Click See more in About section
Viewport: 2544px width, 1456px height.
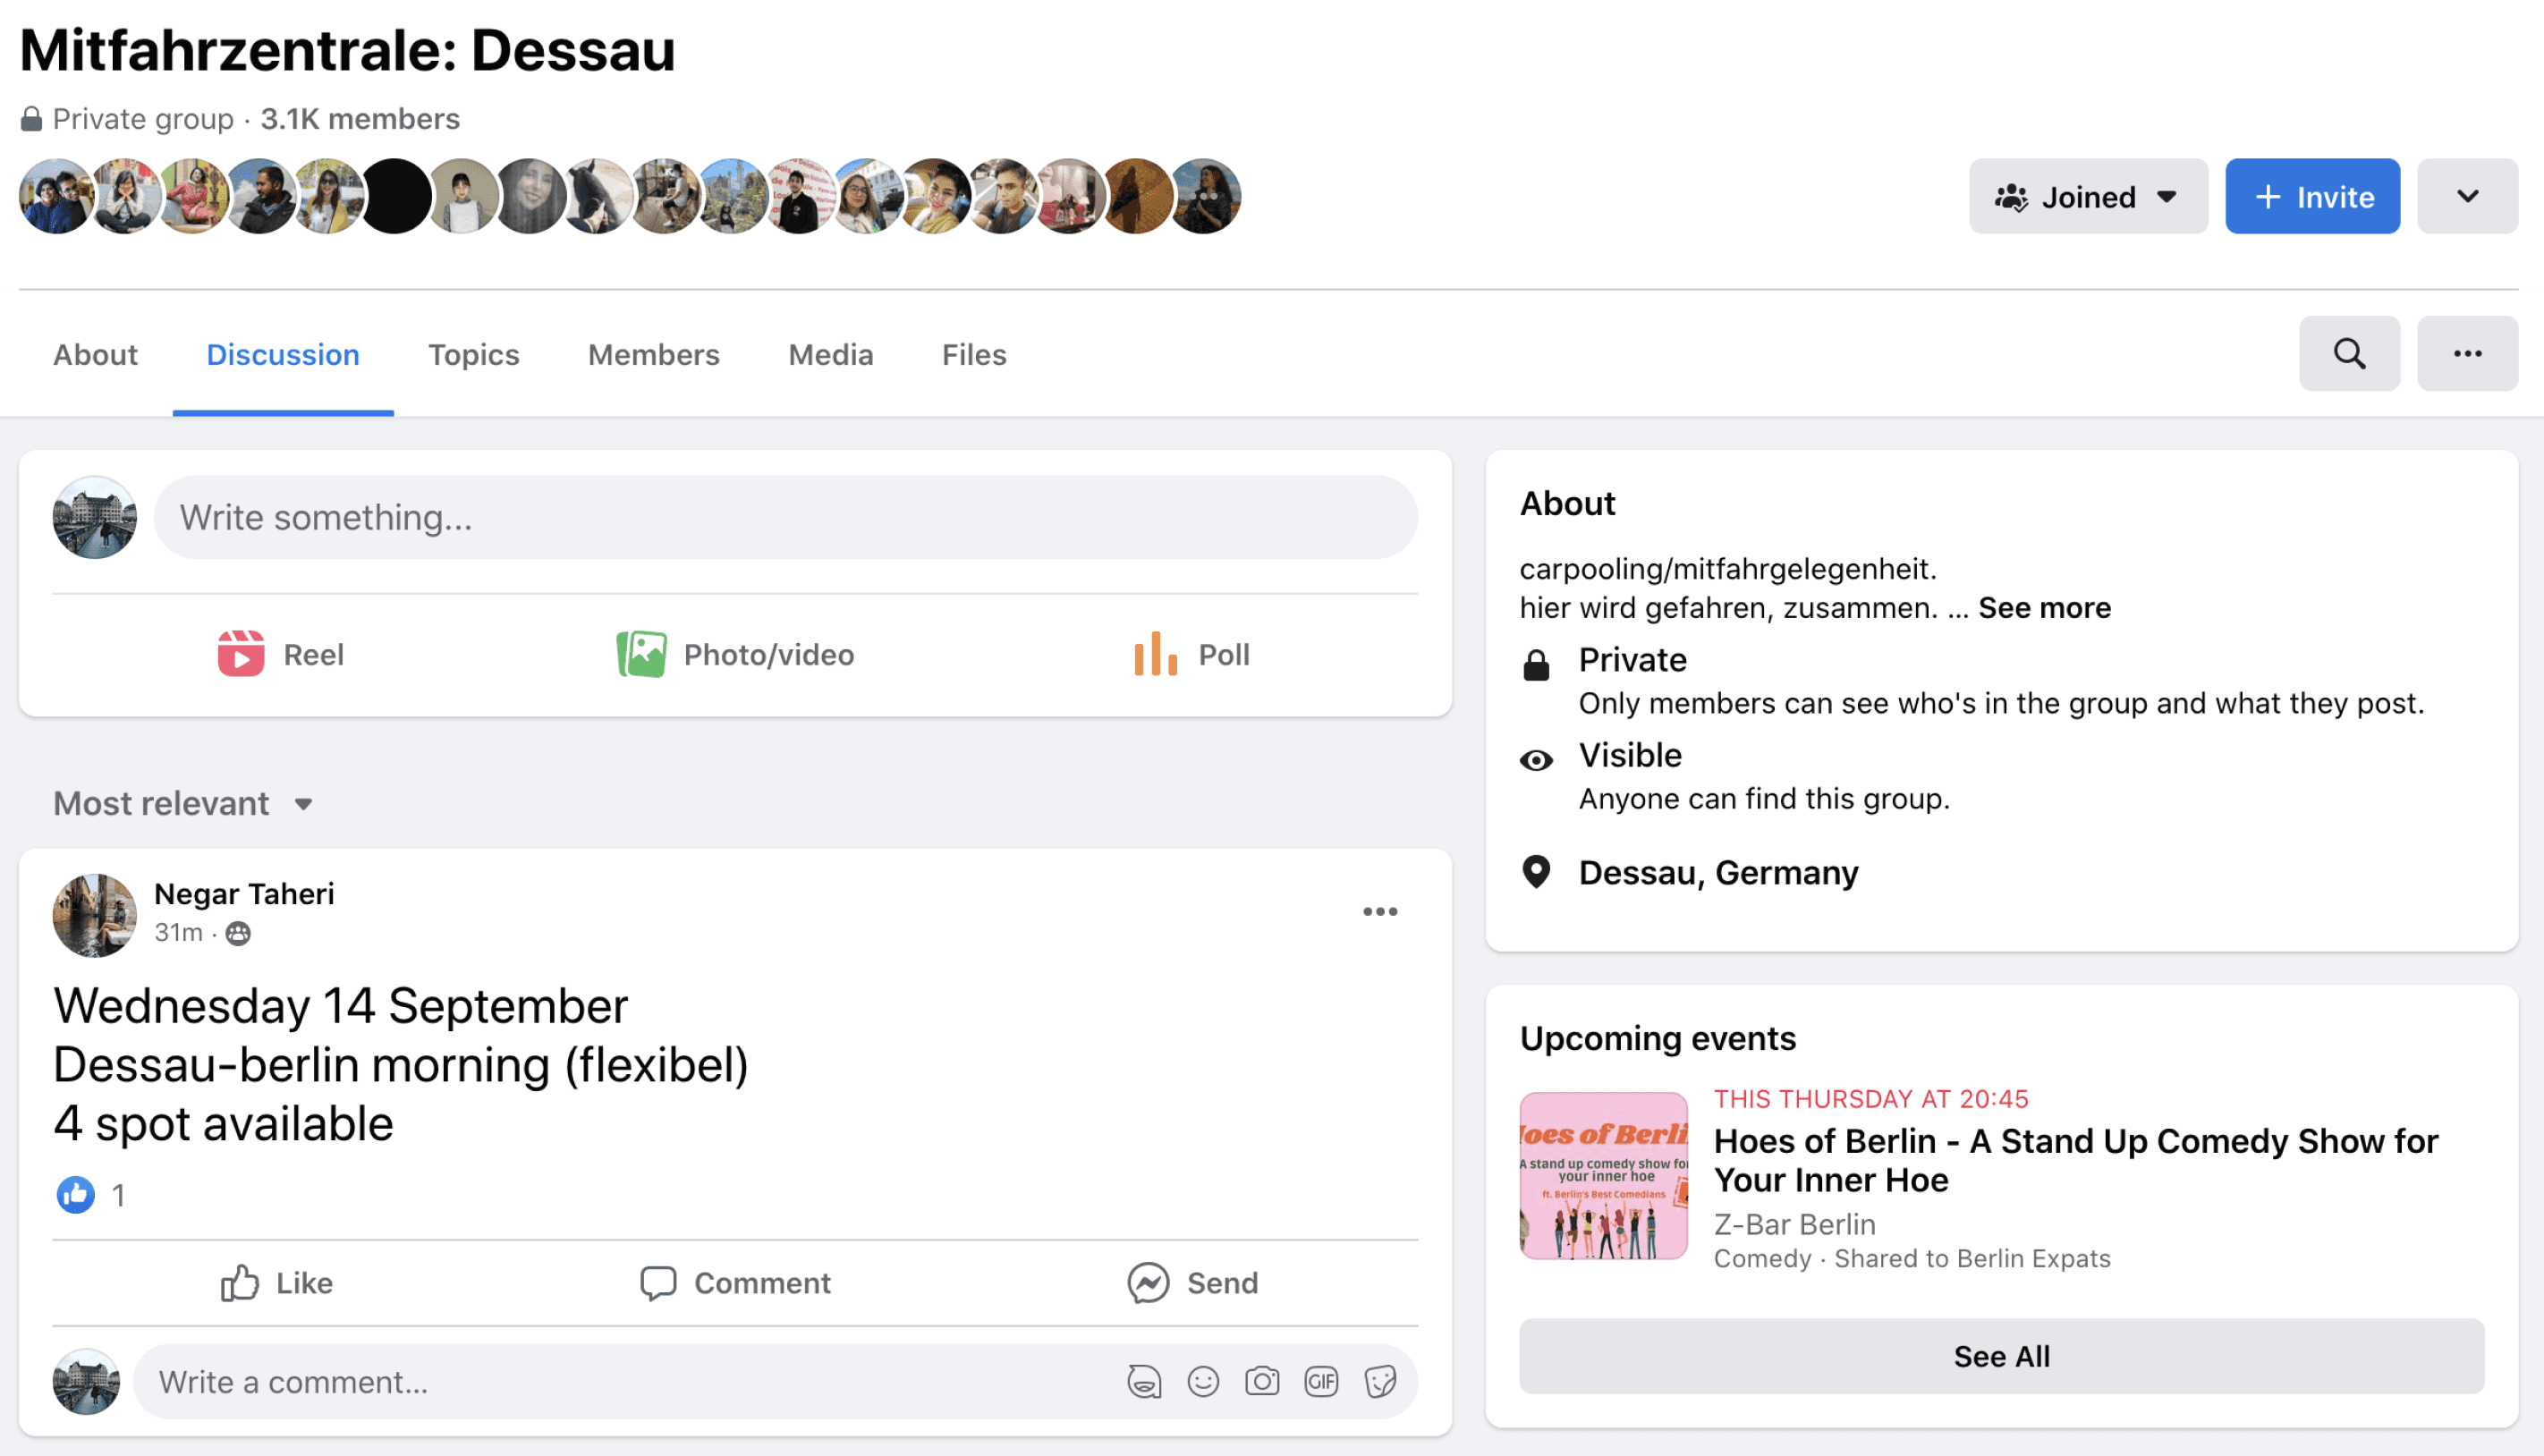2043,607
